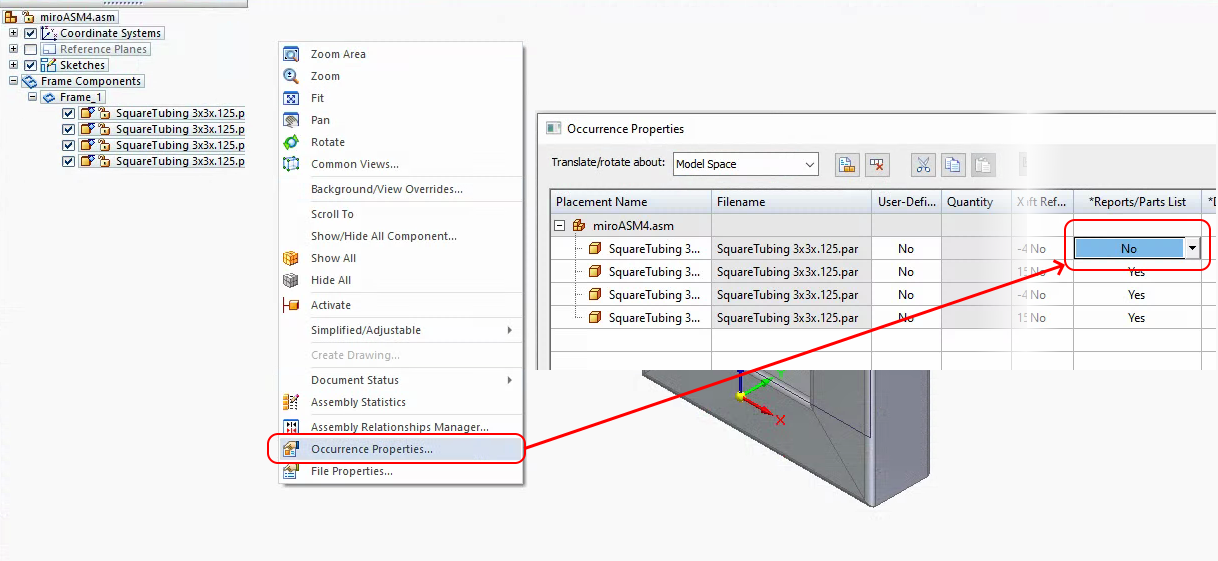Screen dimensions: 1218x561
Task: Choose the Fit view icon
Action: 291,98
